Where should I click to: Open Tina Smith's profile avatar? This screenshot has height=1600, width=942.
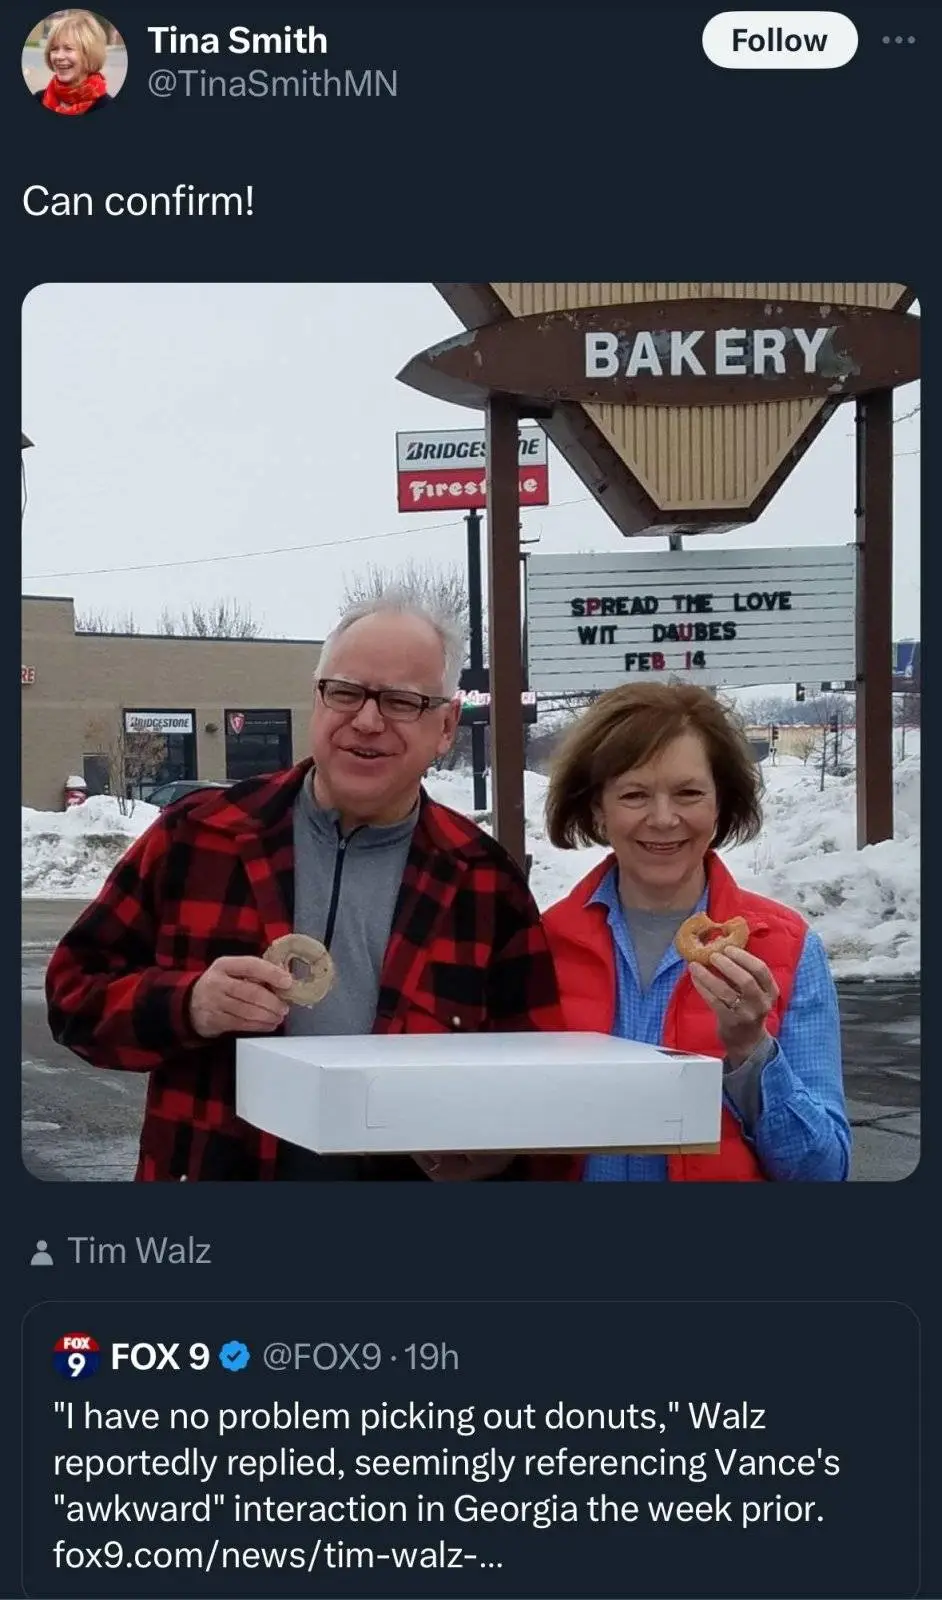pos(75,62)
